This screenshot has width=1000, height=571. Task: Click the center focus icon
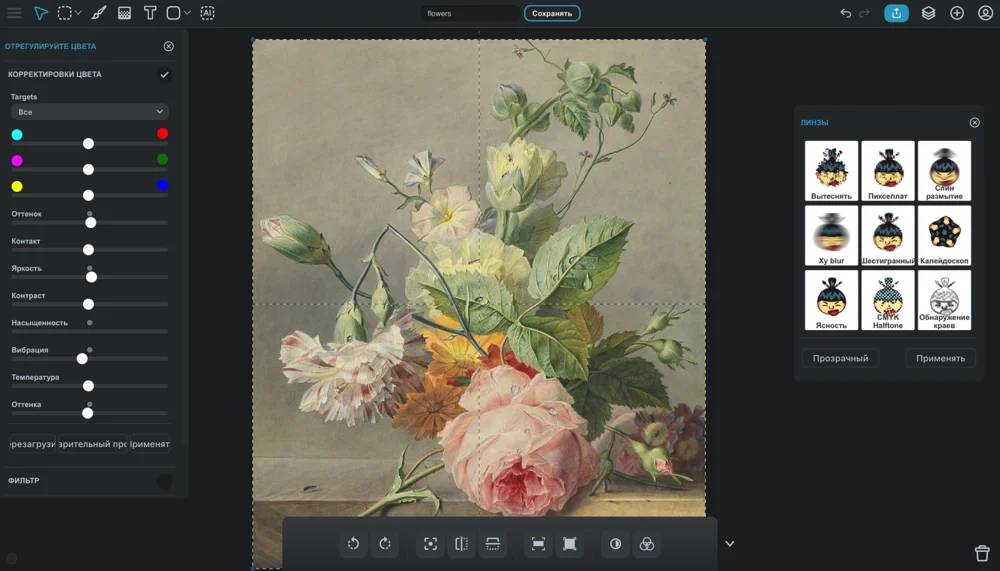(x=430, y=544)
